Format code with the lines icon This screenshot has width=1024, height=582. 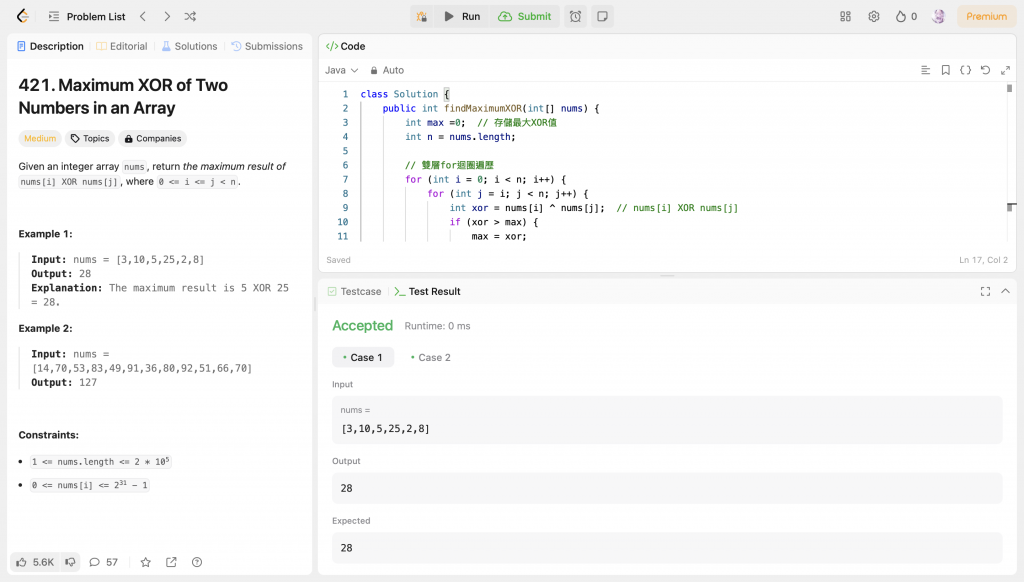(925, 70)
